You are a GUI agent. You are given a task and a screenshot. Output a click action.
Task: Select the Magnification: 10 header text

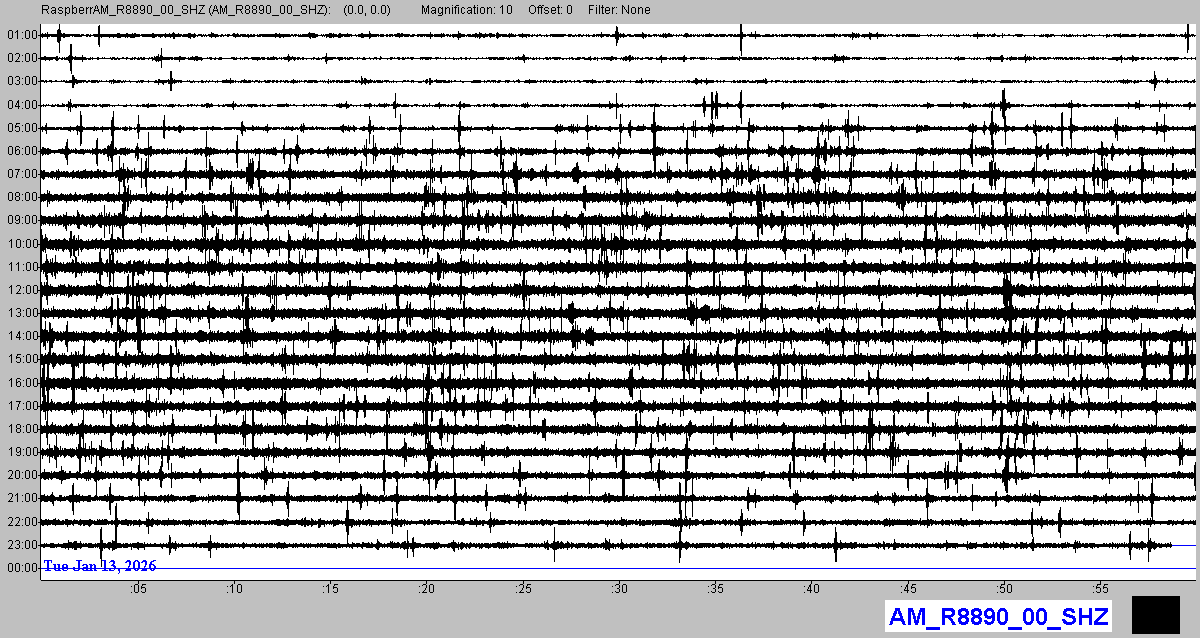[x=467, y=10]
